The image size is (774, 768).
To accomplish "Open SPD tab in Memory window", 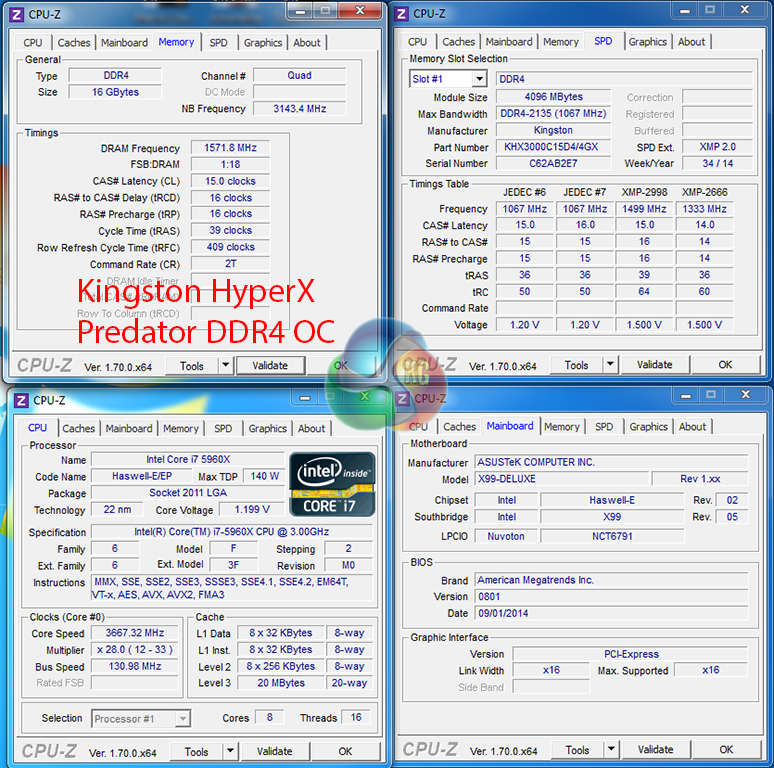I will pos(218,43).
